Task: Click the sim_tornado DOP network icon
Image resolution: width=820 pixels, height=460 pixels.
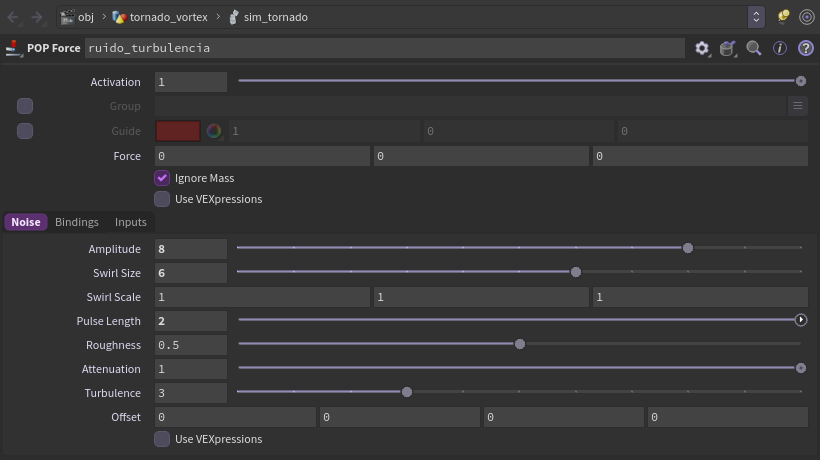Action: 234,17
